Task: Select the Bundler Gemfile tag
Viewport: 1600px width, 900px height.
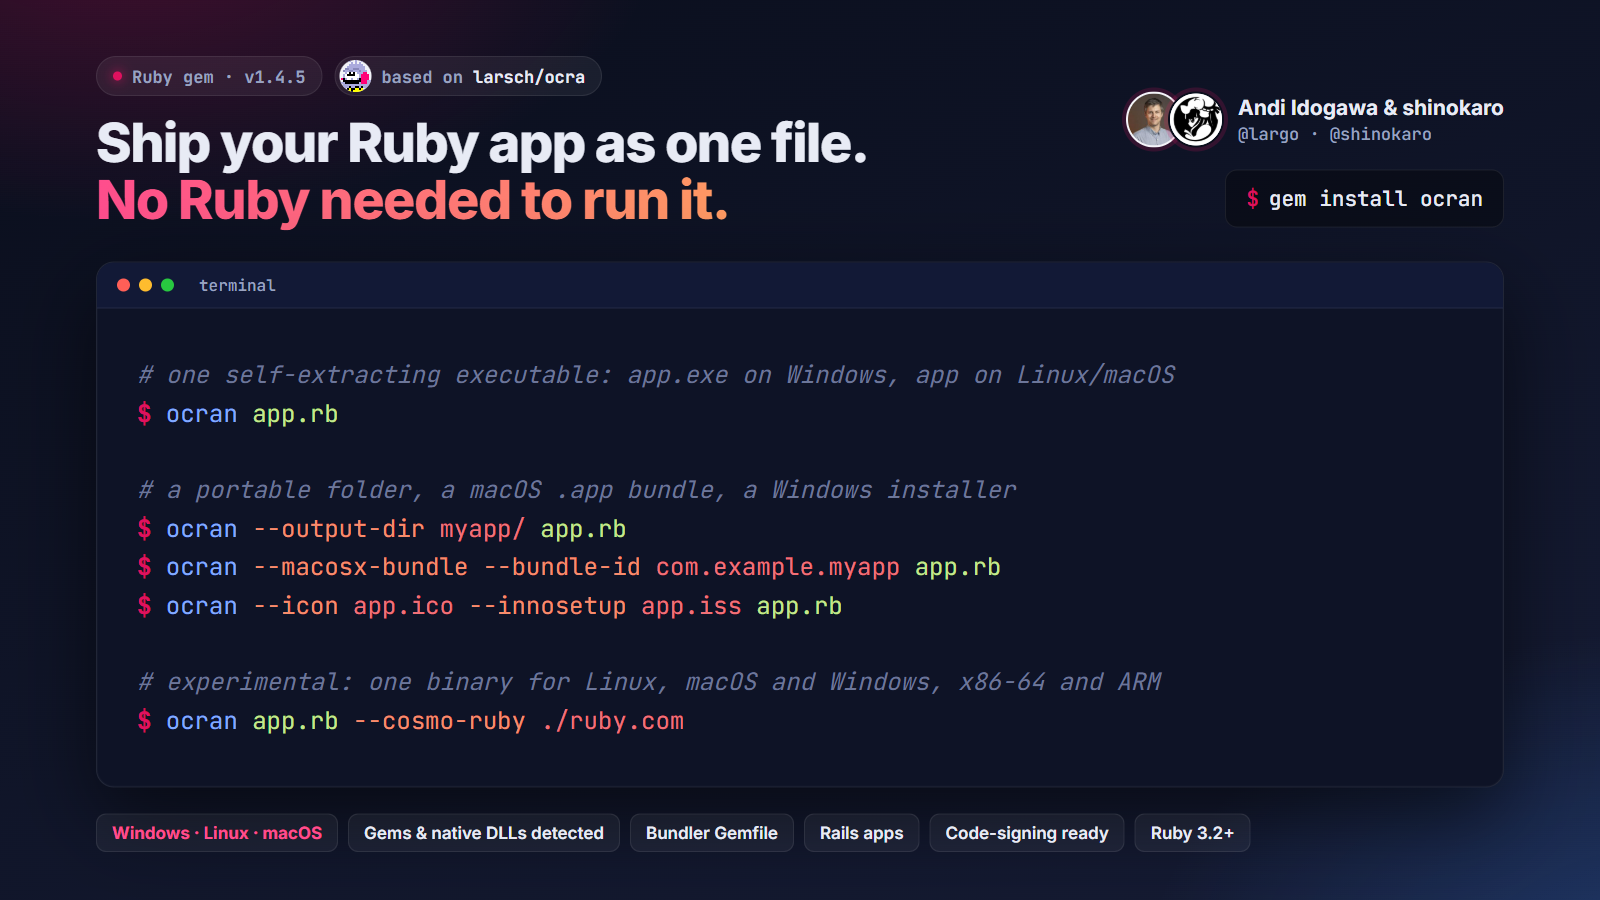Action: click(712, 833)
